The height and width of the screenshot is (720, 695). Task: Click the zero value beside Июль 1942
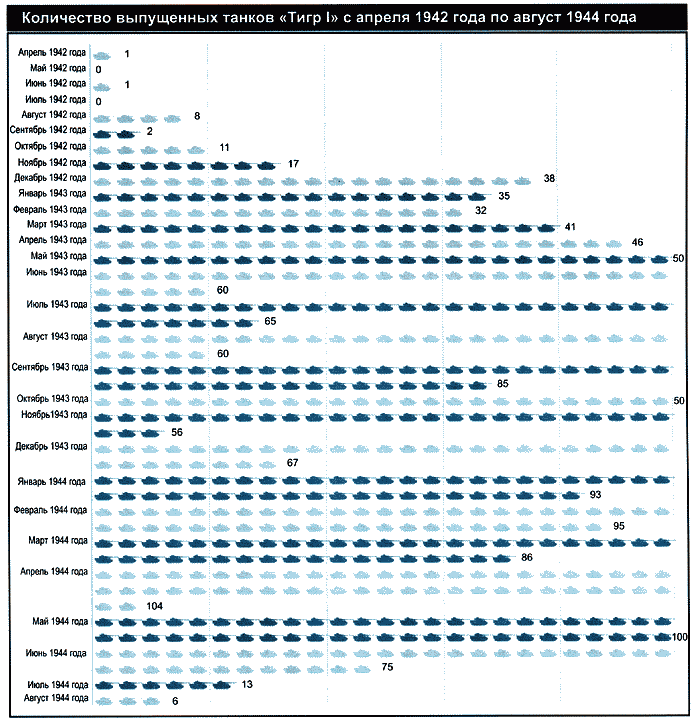98,101
